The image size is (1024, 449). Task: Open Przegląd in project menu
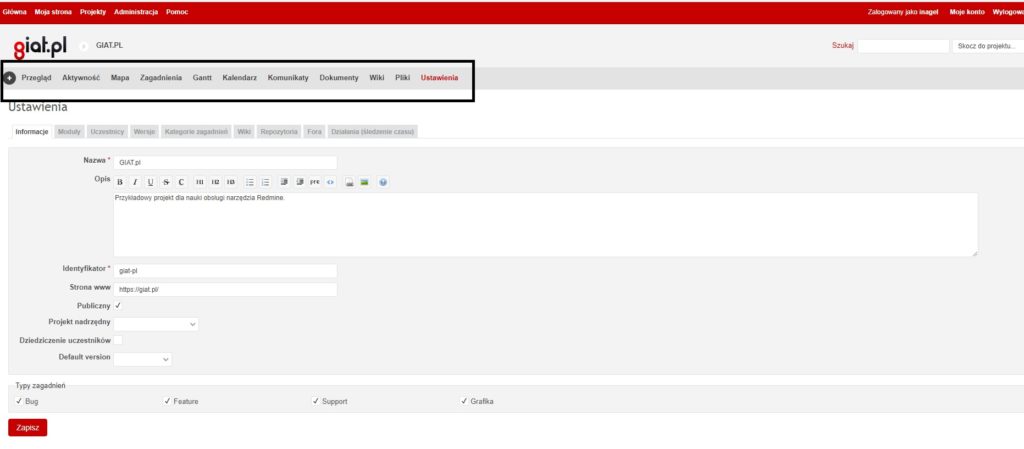[37, 78]
